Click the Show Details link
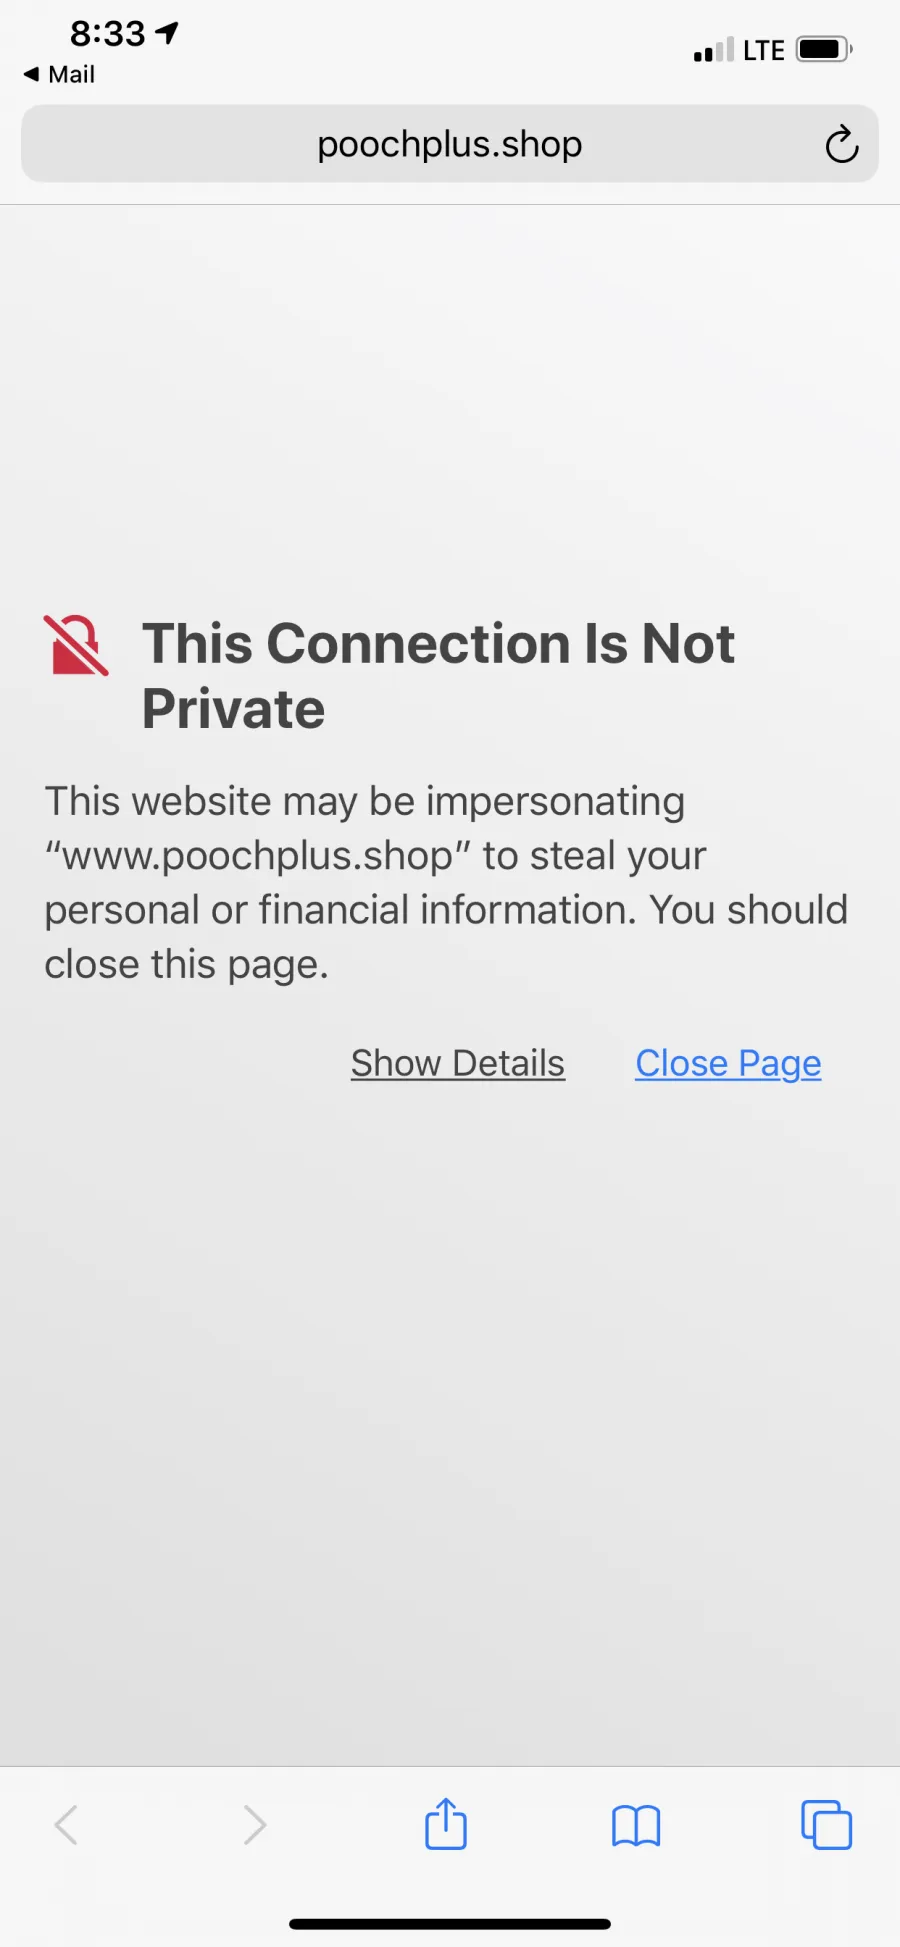This screenshot has height=1947, width=900. coord(458,1063)
